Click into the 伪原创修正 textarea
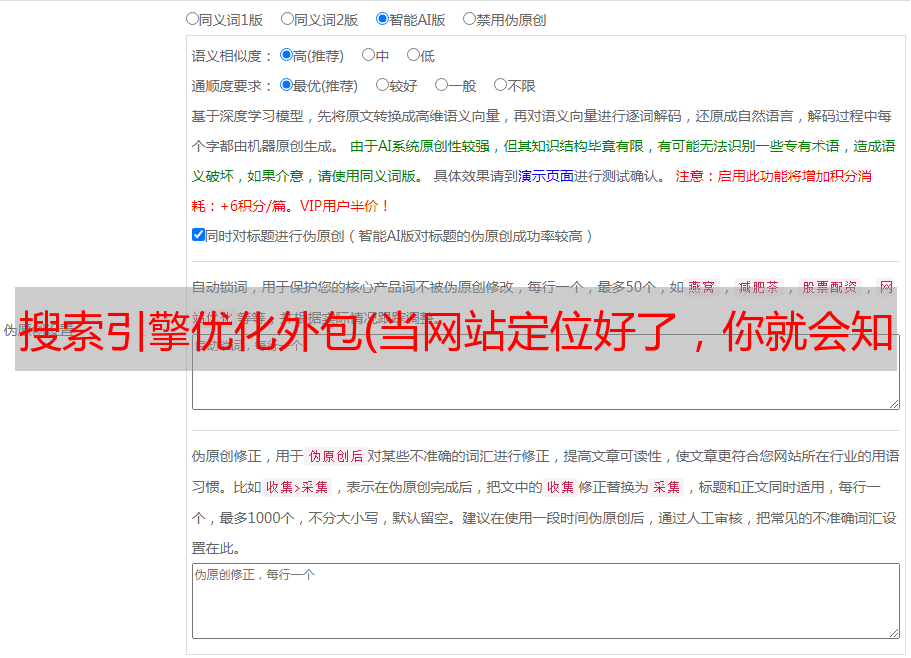The height and width of the screenshot is (658, 911). [x=546, y=601]
